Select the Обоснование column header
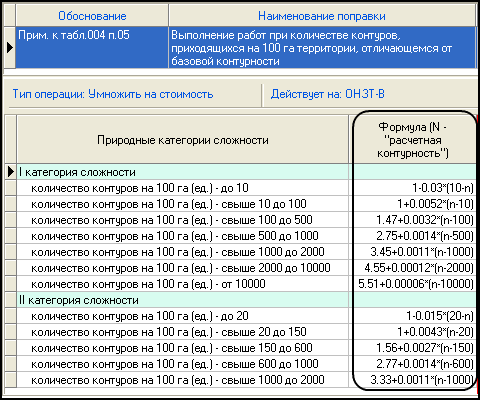Image resolution: width=480 pixels, height=400 pixels. coord(92,16)
